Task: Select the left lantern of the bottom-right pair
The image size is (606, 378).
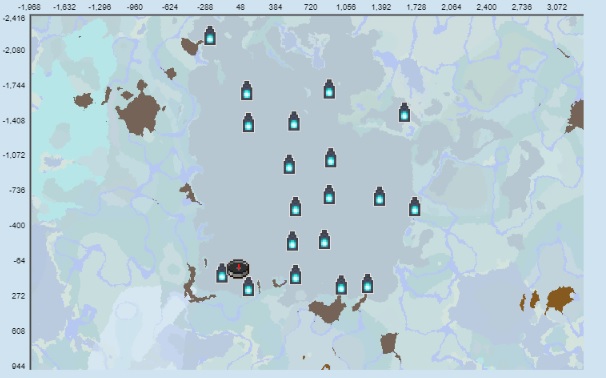Action: 341,285
